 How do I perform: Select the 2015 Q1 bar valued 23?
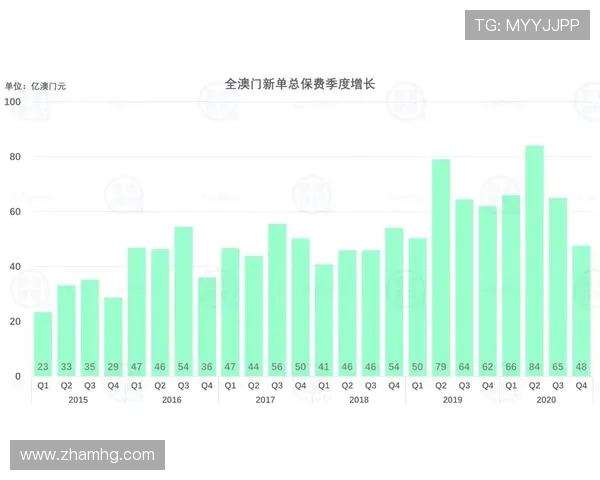[x=43, y=344]
